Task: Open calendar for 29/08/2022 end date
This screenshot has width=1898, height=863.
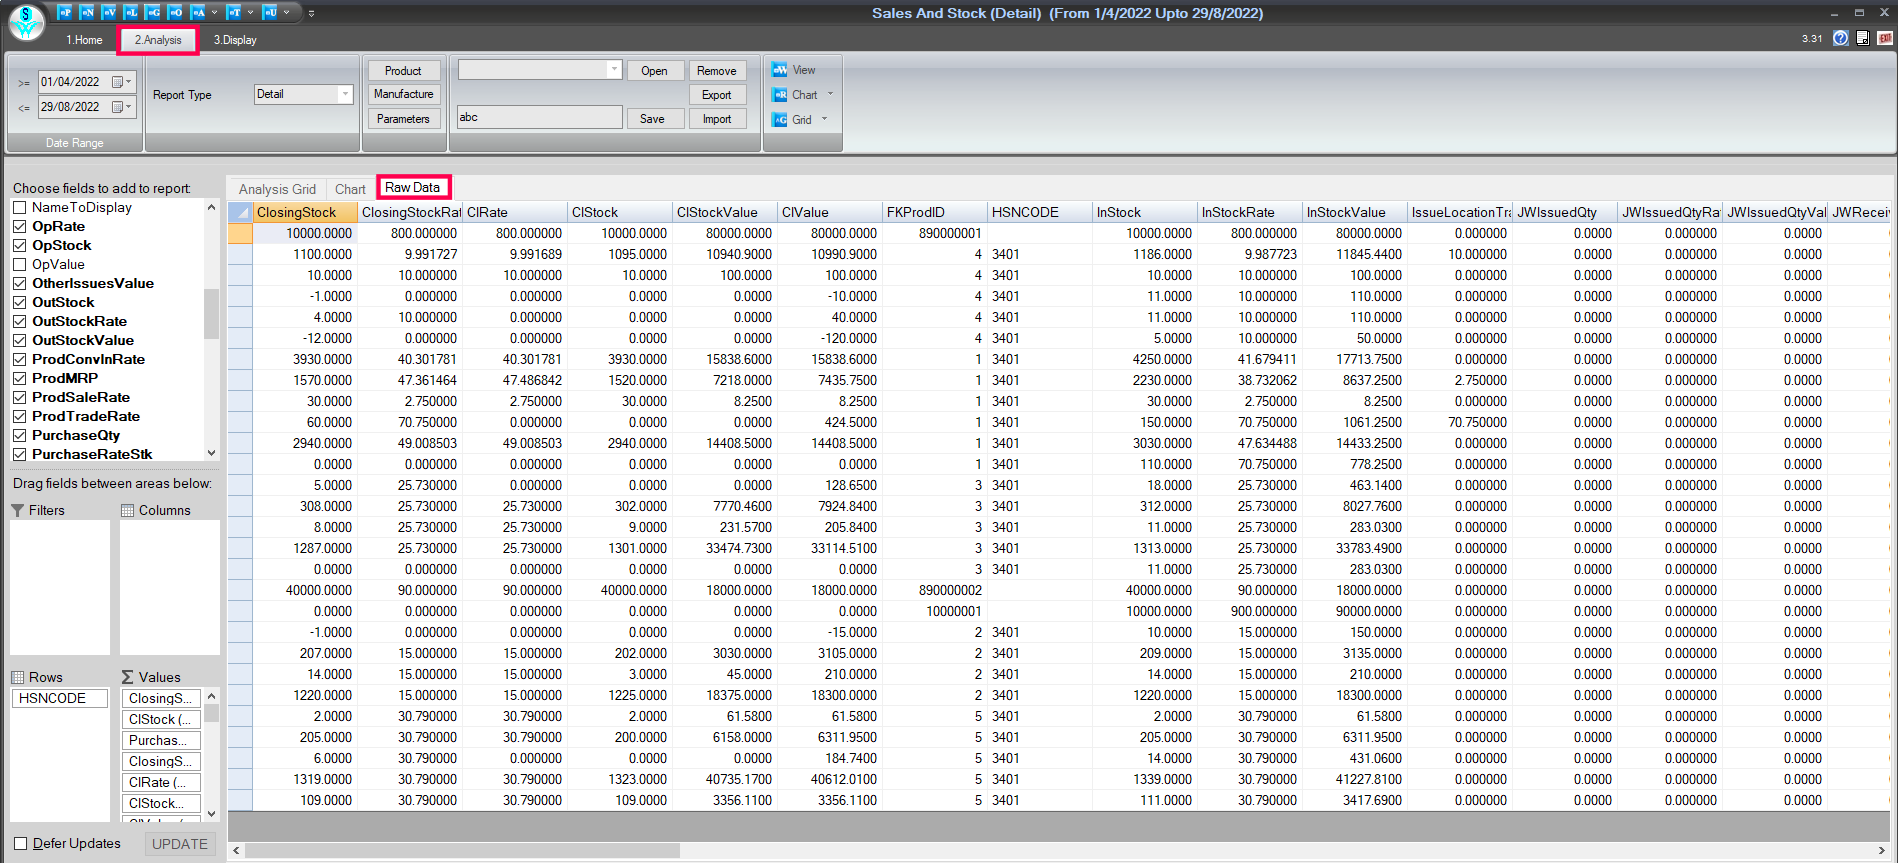Action: click(x=121, y=107)
